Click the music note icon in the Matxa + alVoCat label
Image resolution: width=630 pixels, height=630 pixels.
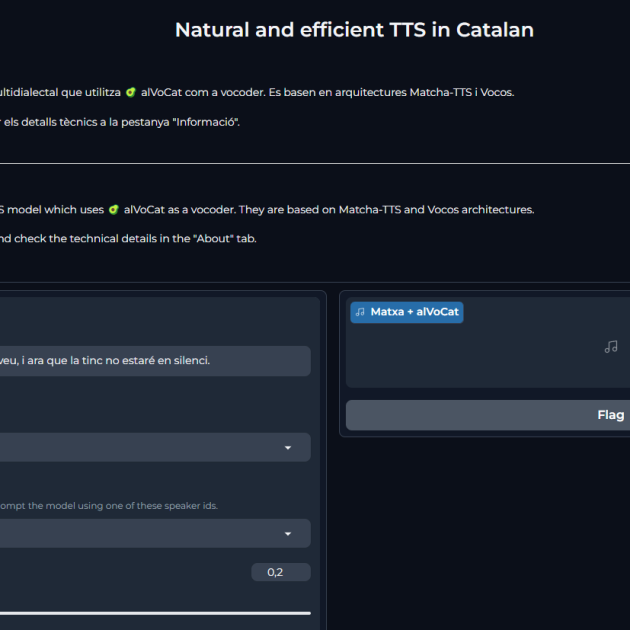pos(360,312)
